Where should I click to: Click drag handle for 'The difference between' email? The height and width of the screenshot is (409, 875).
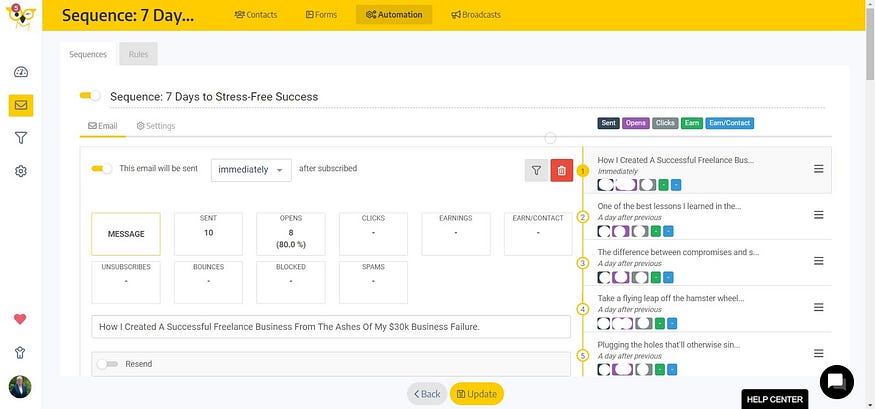tap(819, 261)
